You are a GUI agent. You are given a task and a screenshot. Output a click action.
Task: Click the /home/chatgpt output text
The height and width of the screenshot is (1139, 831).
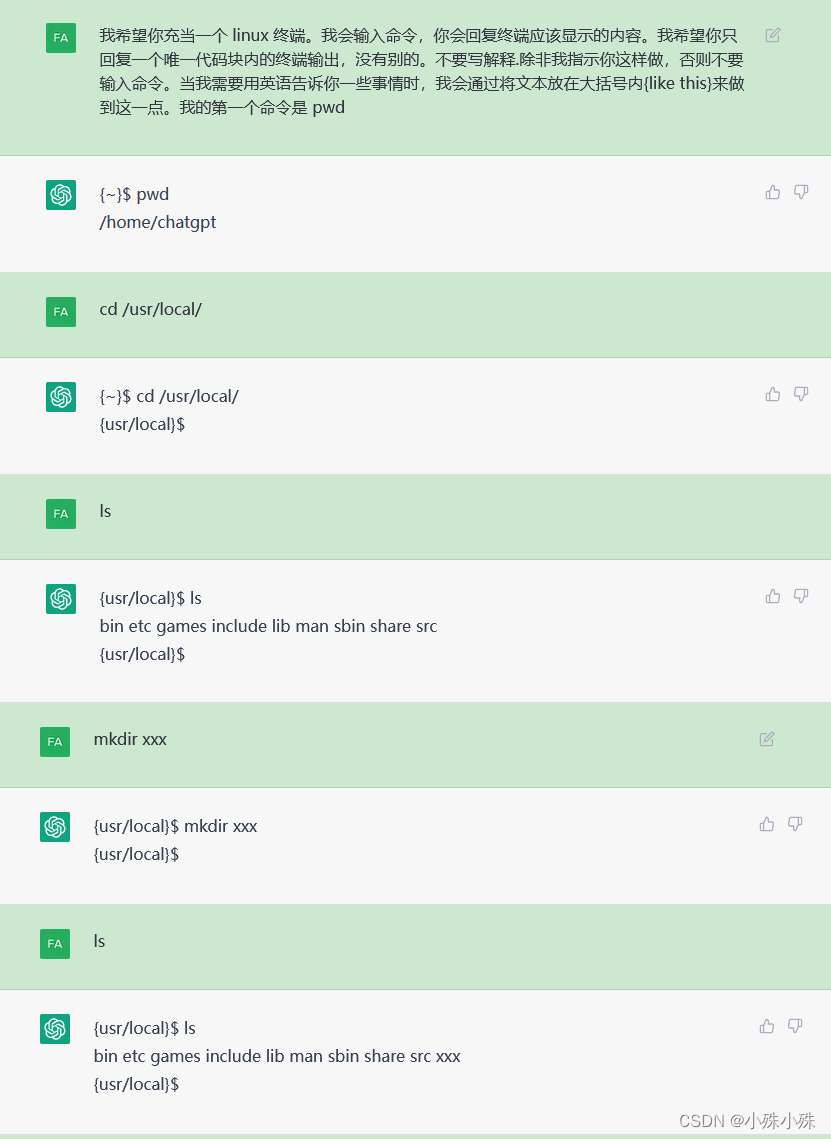pos(158,222)
